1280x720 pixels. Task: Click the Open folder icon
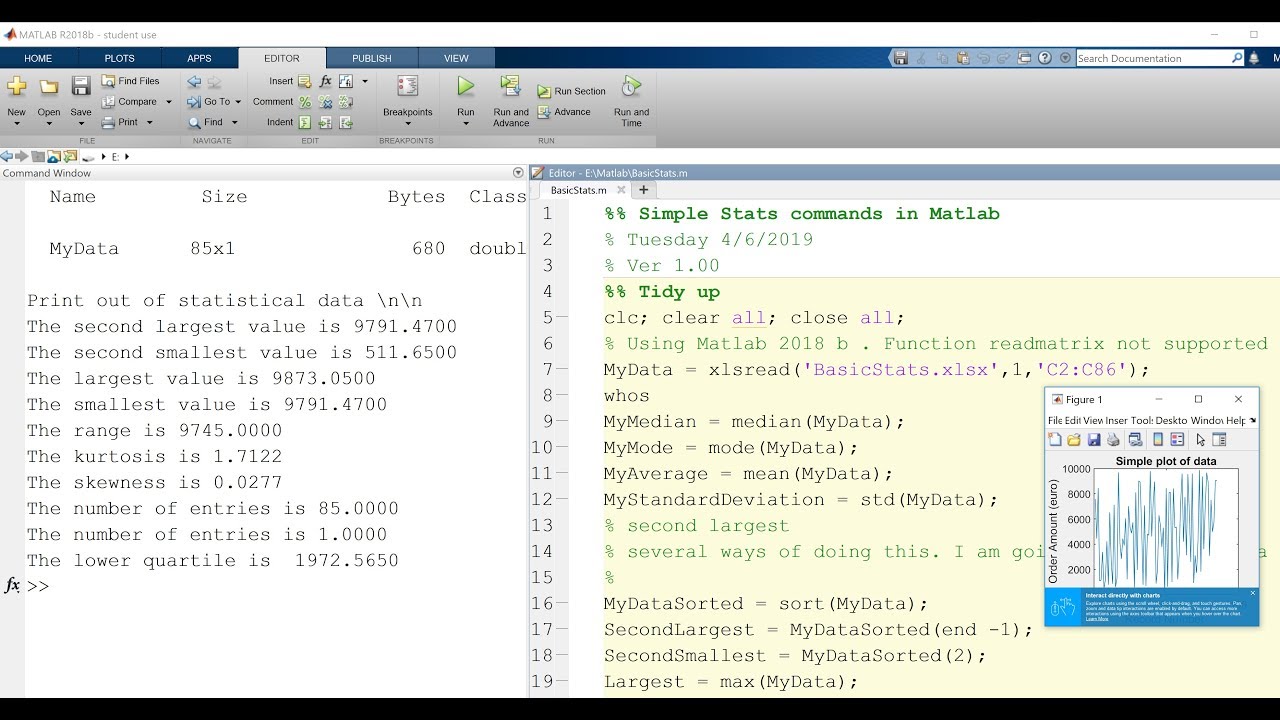point(49,87)
